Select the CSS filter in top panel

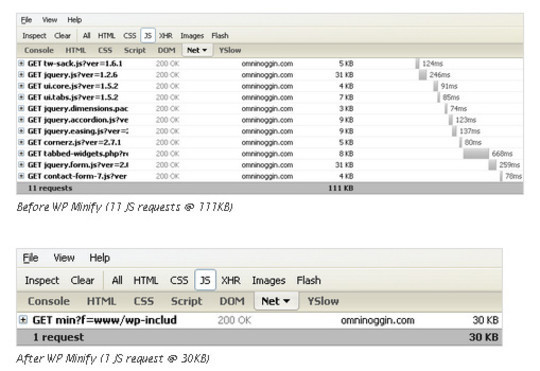130,36
